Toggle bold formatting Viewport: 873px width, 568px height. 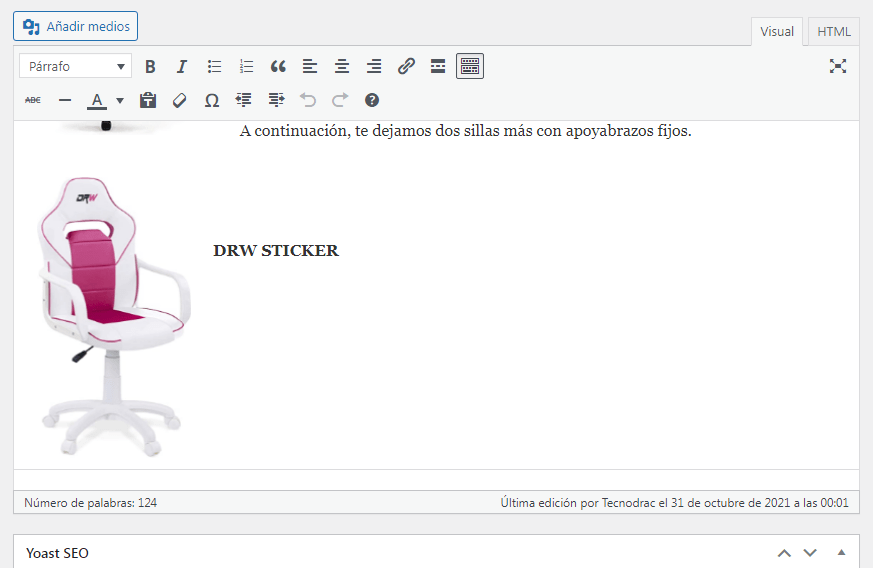[150, 66]
